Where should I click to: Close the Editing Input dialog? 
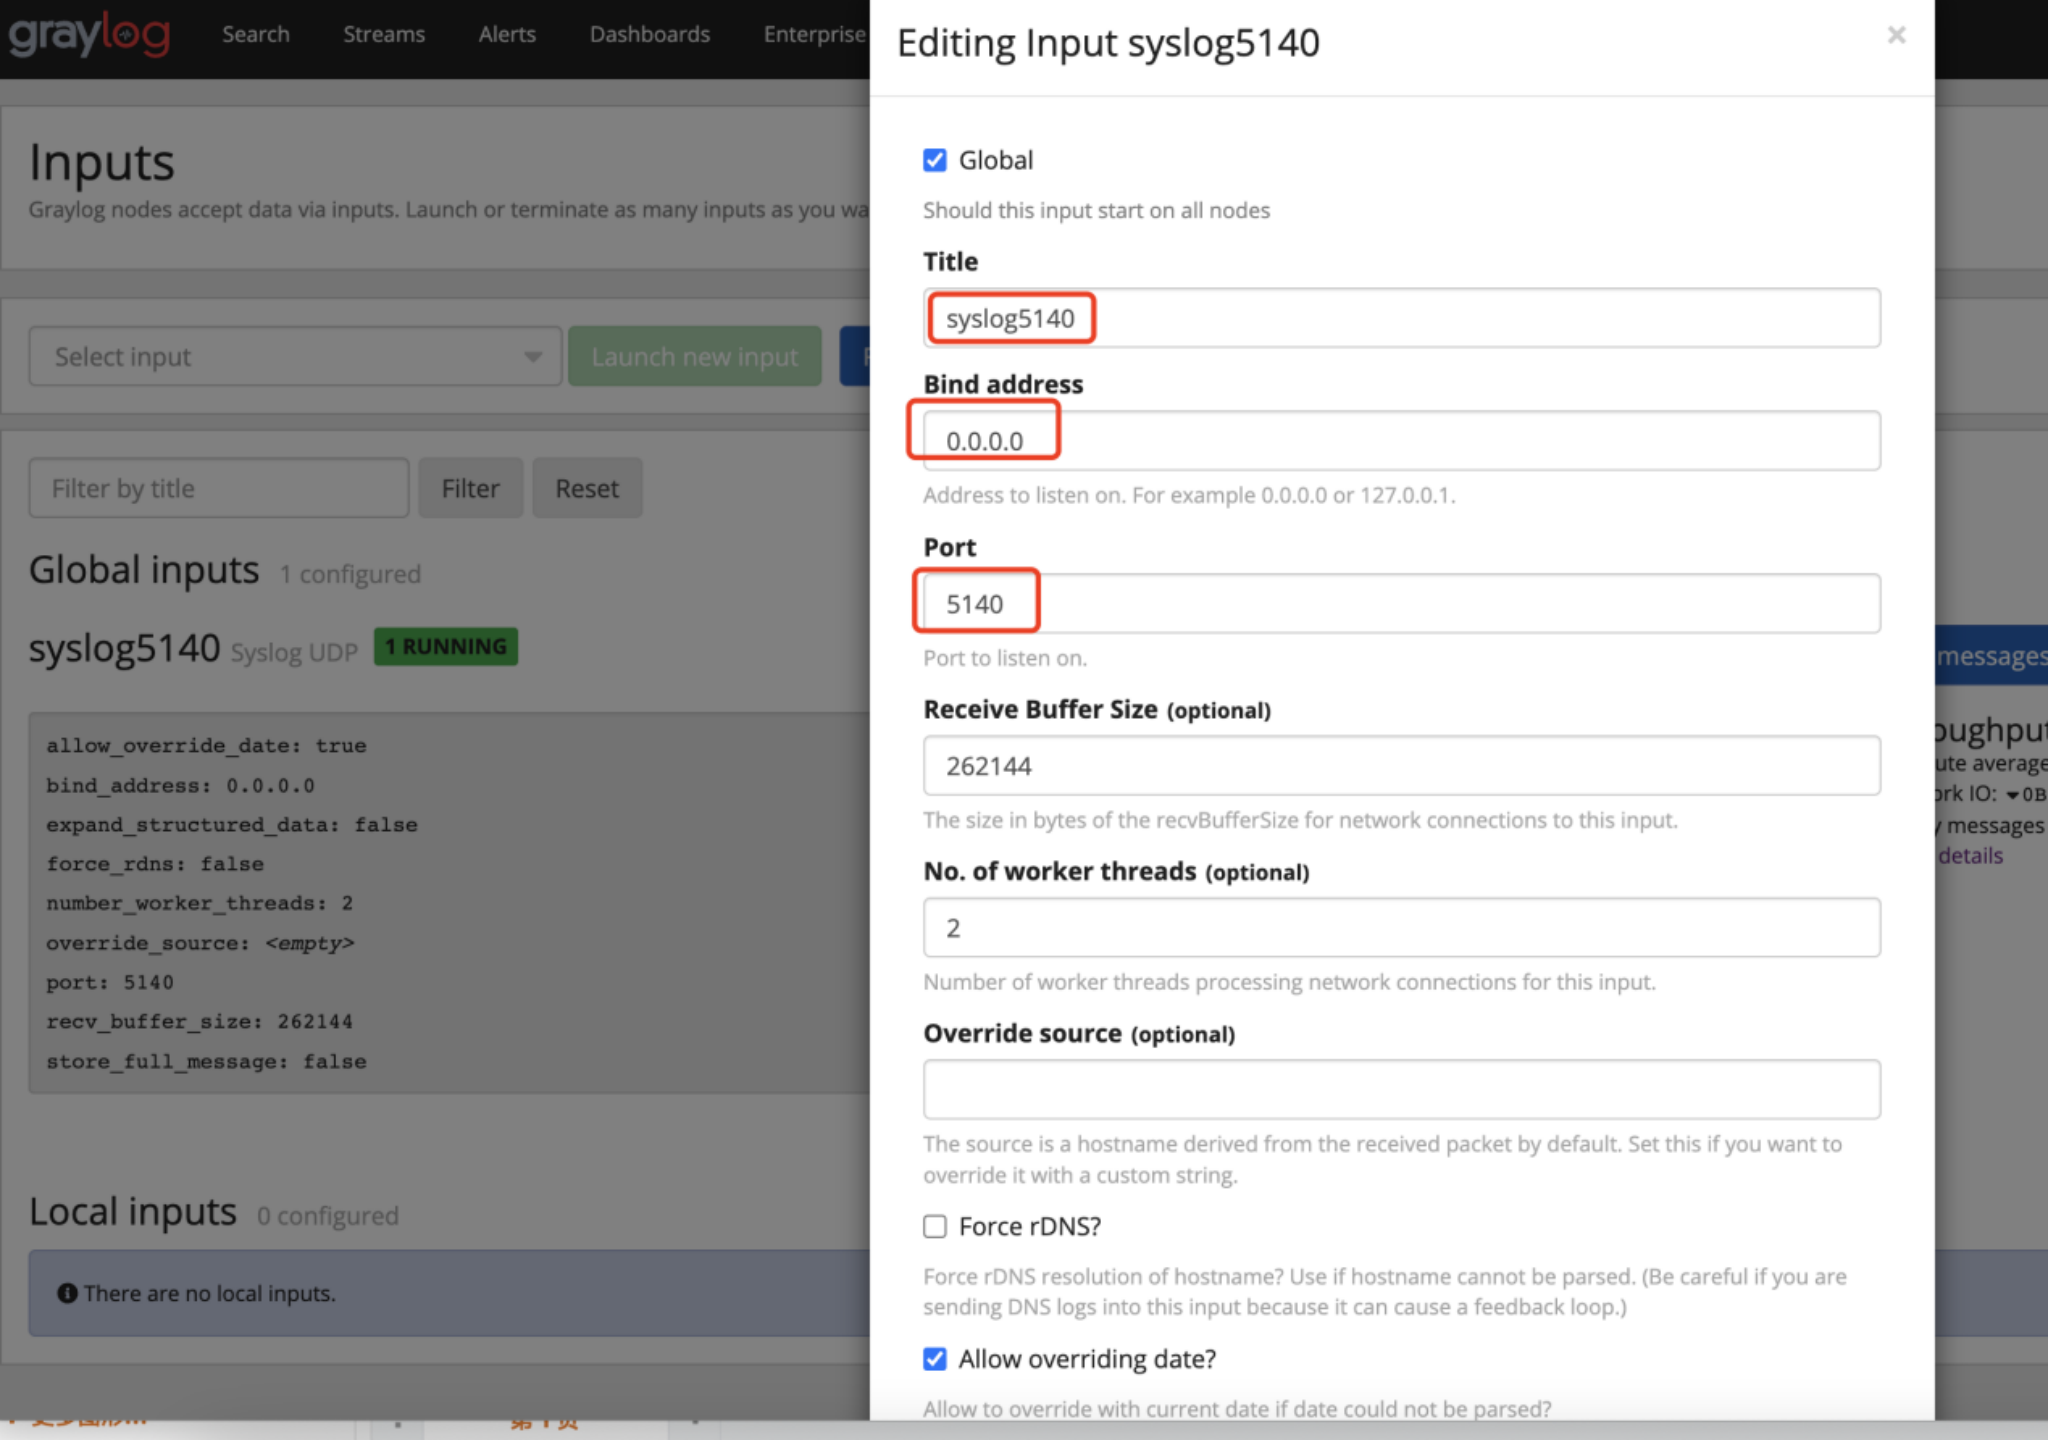(x=1896, y=35)
